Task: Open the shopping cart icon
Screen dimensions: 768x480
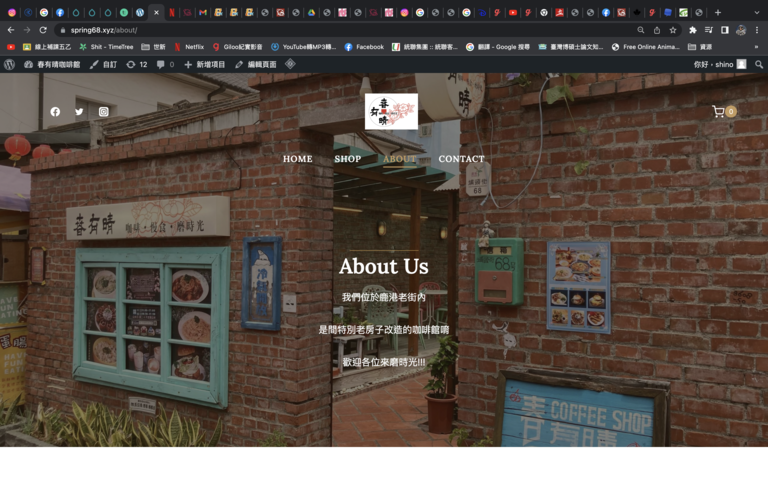Action: pyautogui.click(x=719, y=112)
